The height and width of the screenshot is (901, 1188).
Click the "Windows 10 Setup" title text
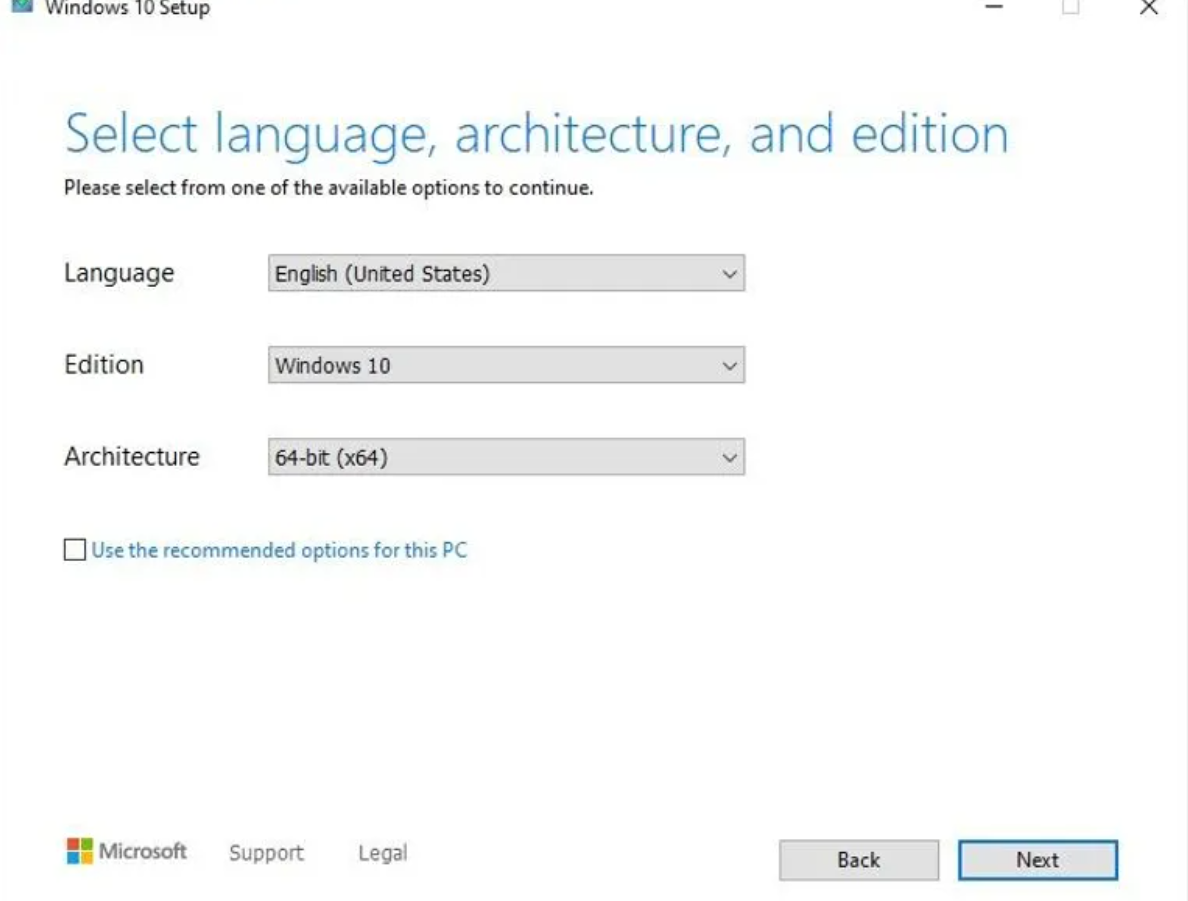coord(127,9)
